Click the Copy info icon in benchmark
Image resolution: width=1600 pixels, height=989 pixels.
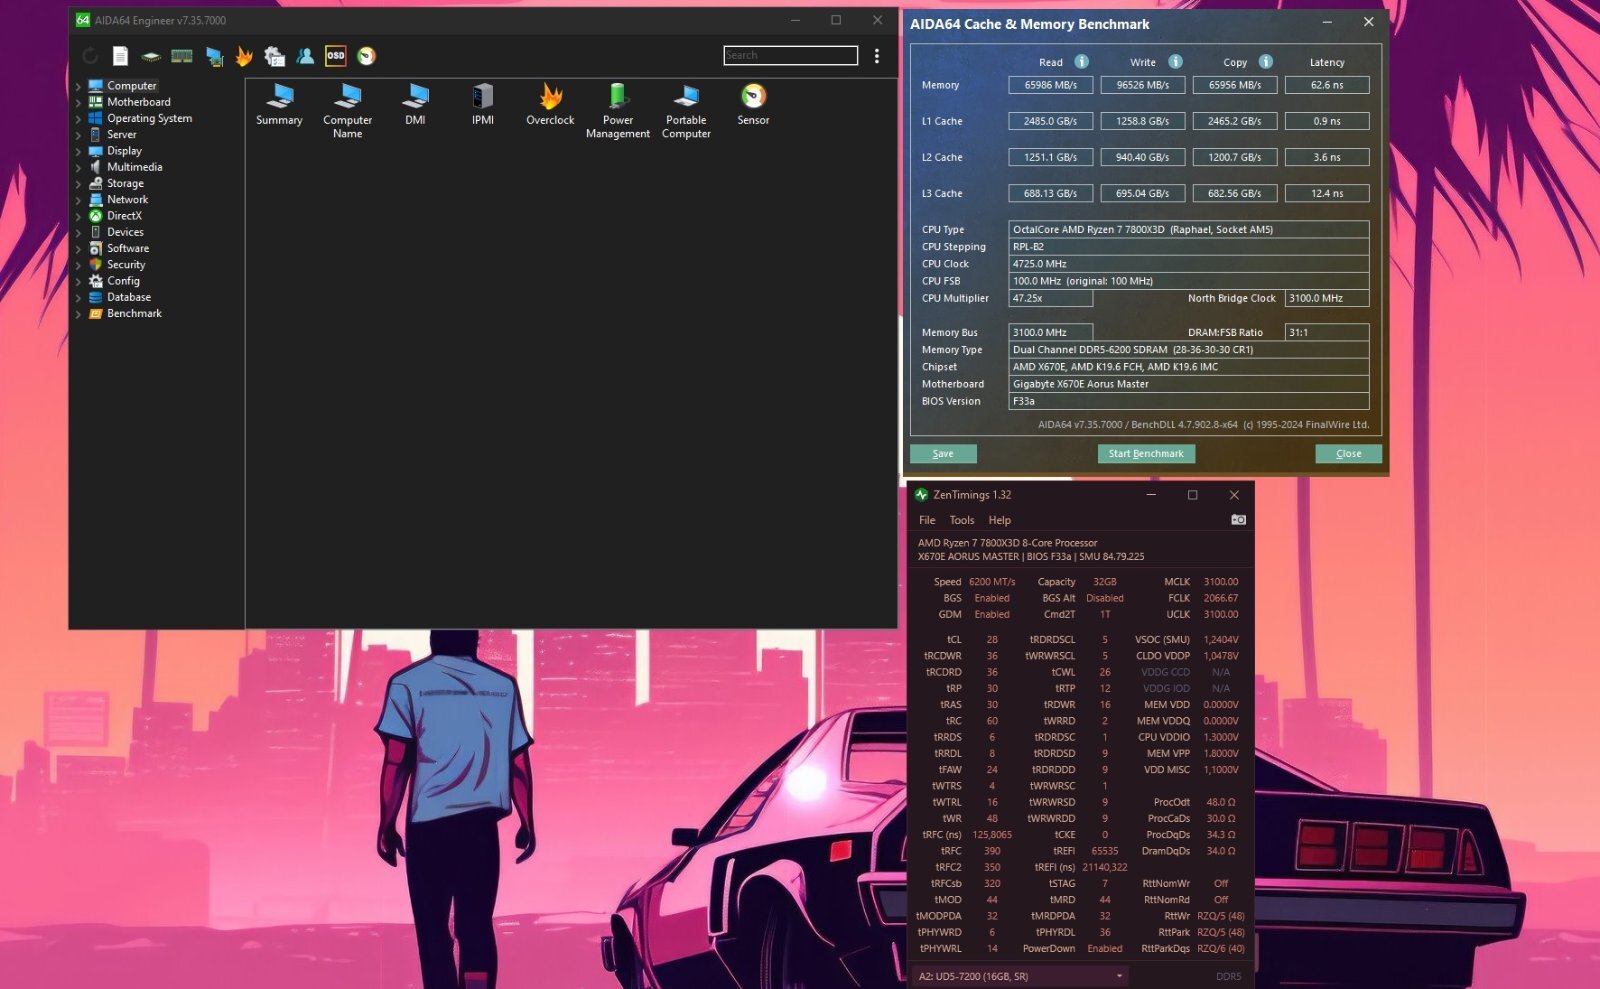[1266, 62]
